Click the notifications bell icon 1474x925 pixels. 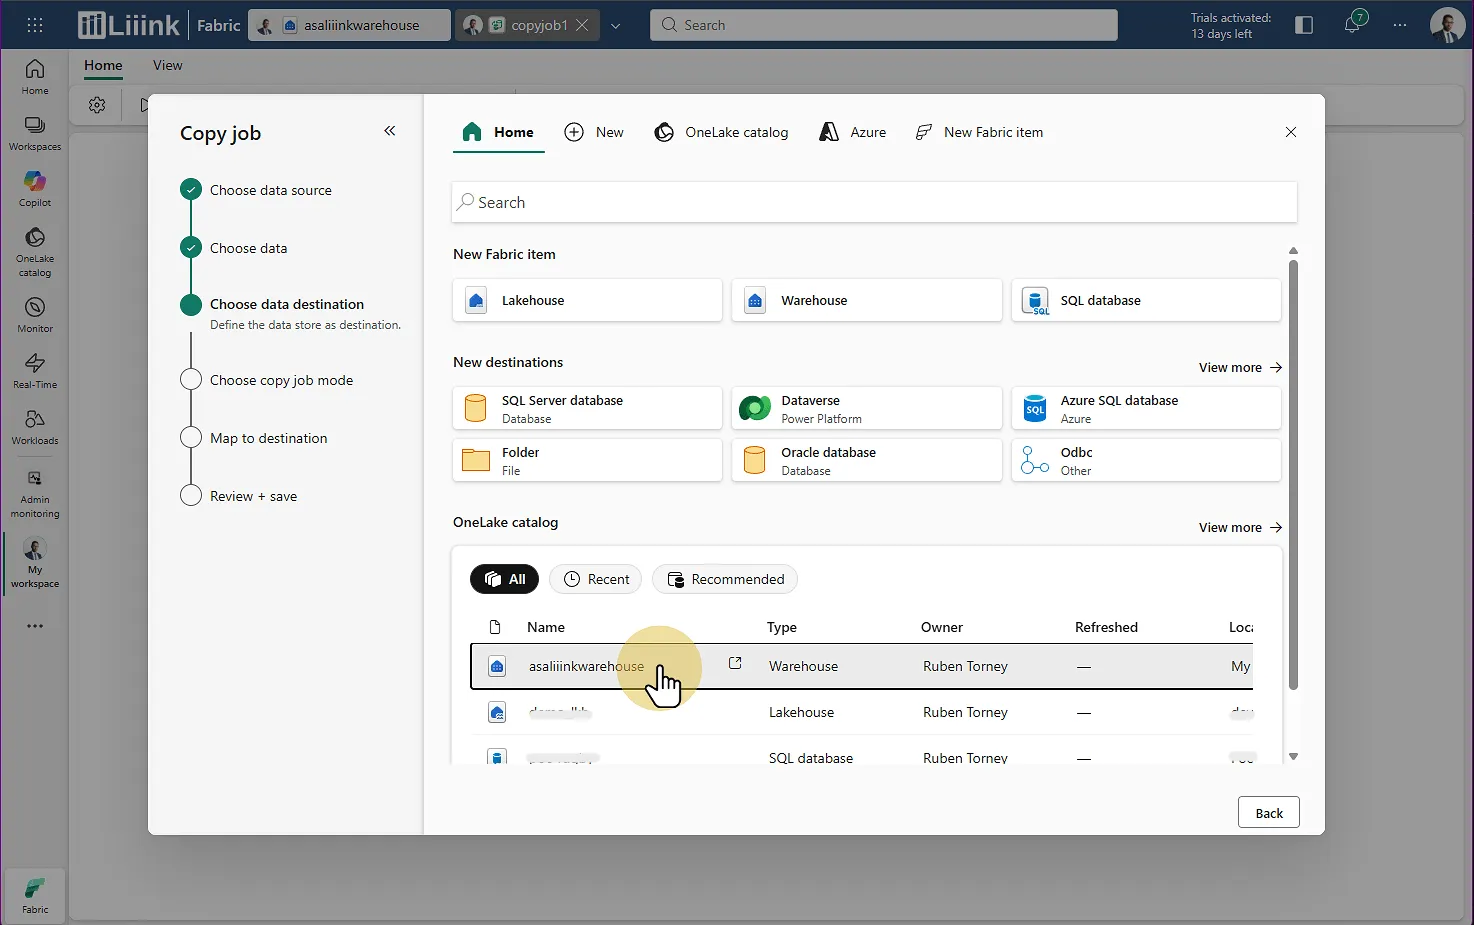coord(1352,25)
